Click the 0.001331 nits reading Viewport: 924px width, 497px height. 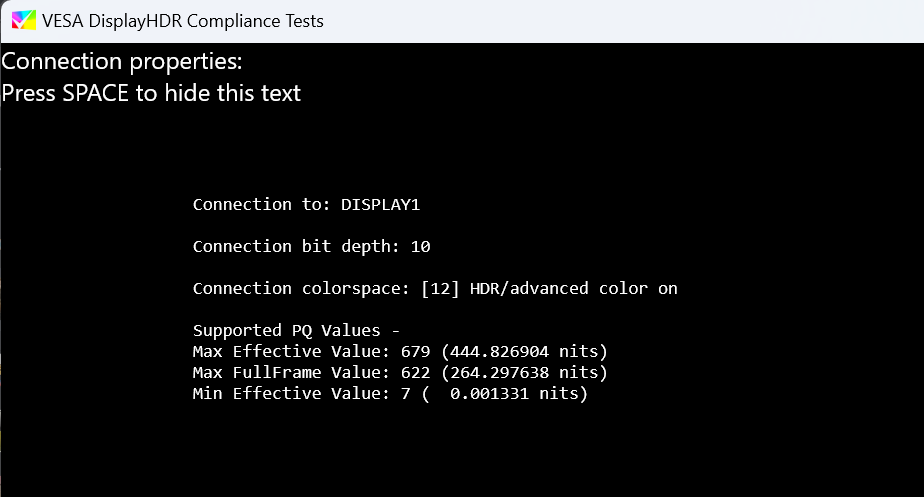pos(509,393)
